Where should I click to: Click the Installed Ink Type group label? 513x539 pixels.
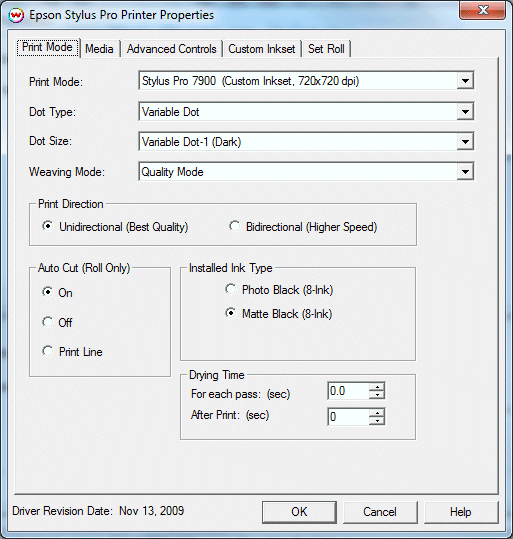231,268
